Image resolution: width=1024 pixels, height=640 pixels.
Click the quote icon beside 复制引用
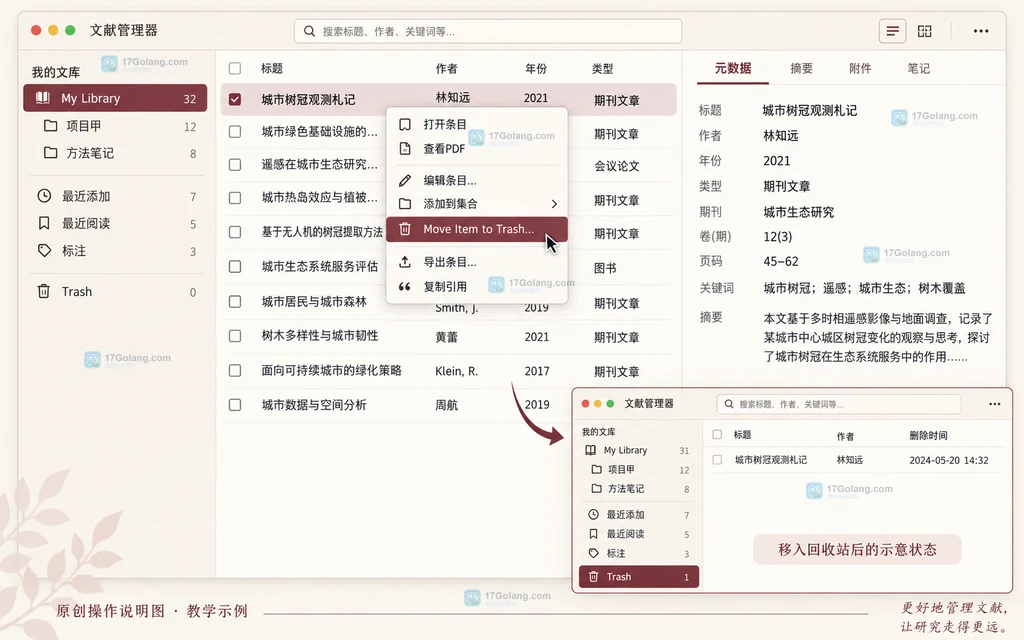(x=405, y=286)
